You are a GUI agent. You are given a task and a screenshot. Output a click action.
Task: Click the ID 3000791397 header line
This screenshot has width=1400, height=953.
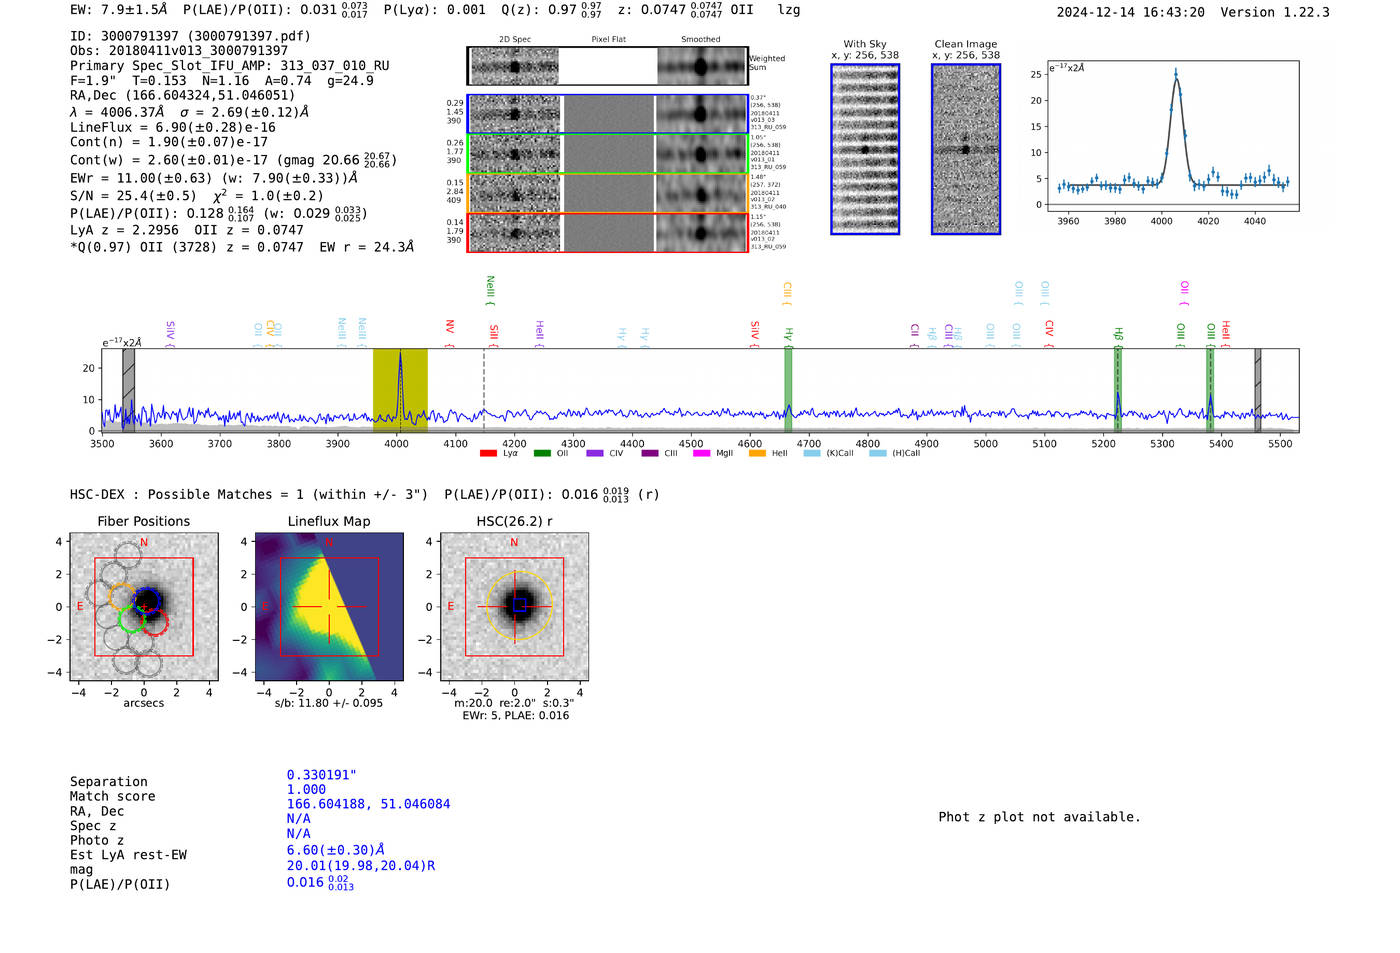190,36
